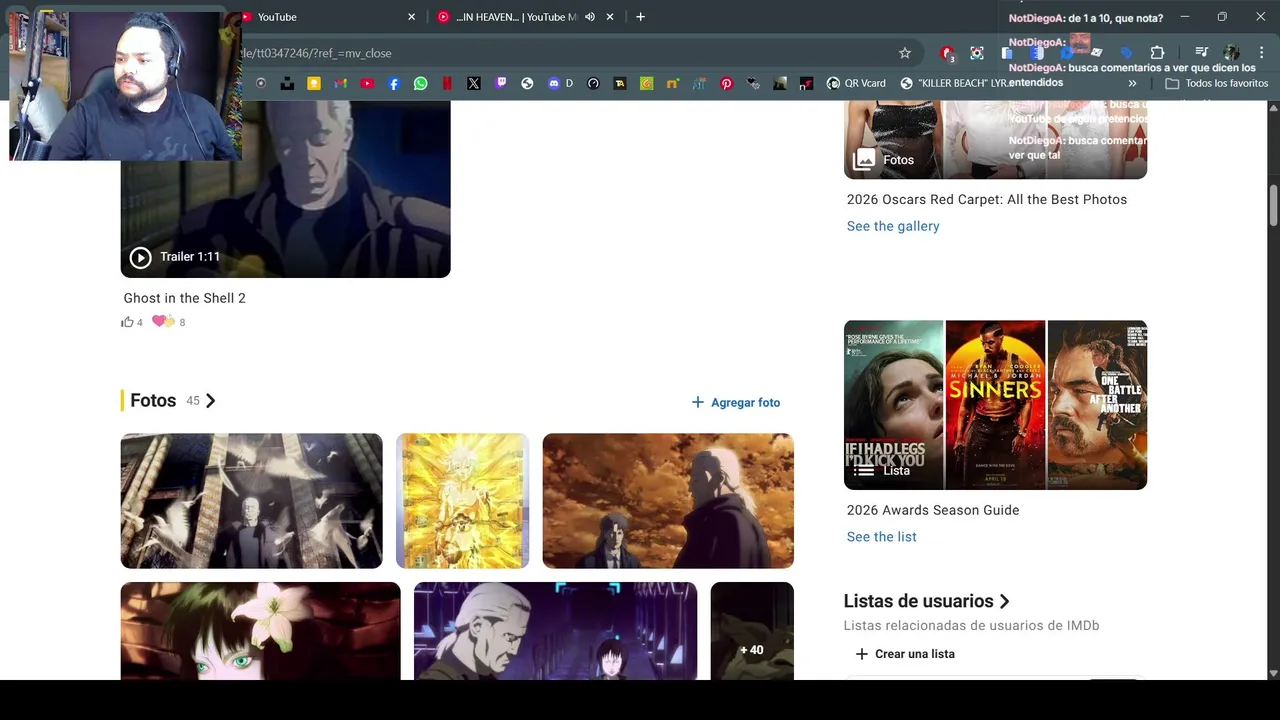Open the Discord bookmark labeled D
Viewport: 1280px width, 720px height.
pyautogui.click(x=560, y=84)
